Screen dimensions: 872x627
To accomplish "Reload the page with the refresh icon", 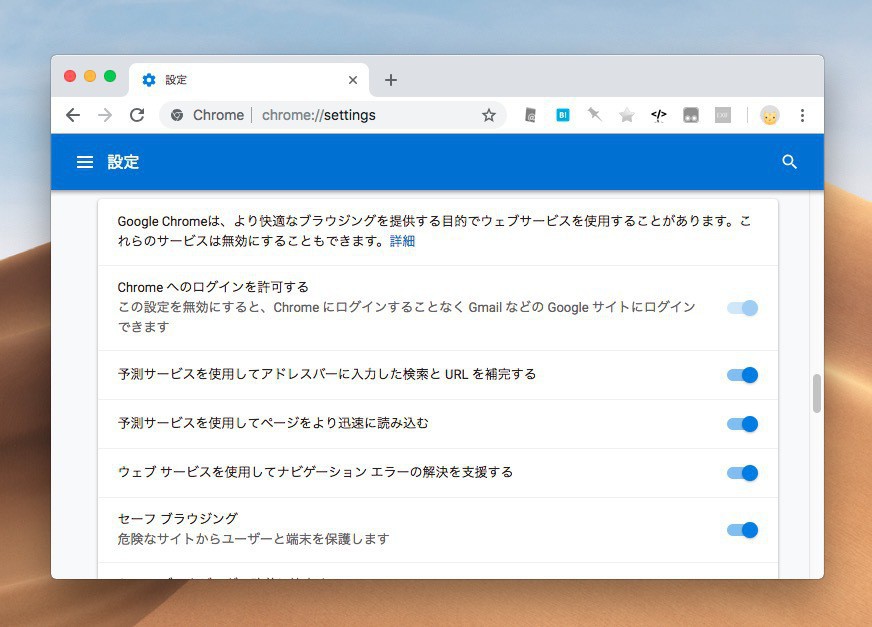I will [x=137, y=115].
